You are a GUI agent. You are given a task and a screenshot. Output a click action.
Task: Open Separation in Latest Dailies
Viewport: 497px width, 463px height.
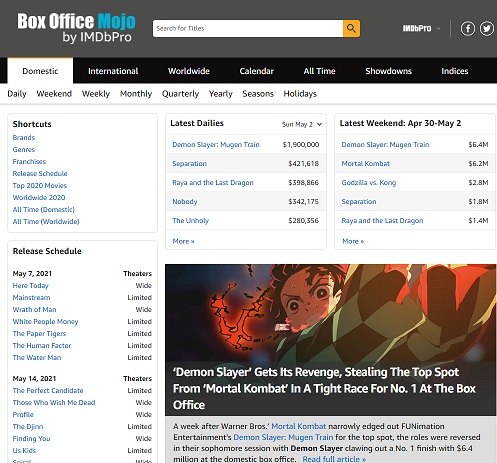click(x=189, y=163)
